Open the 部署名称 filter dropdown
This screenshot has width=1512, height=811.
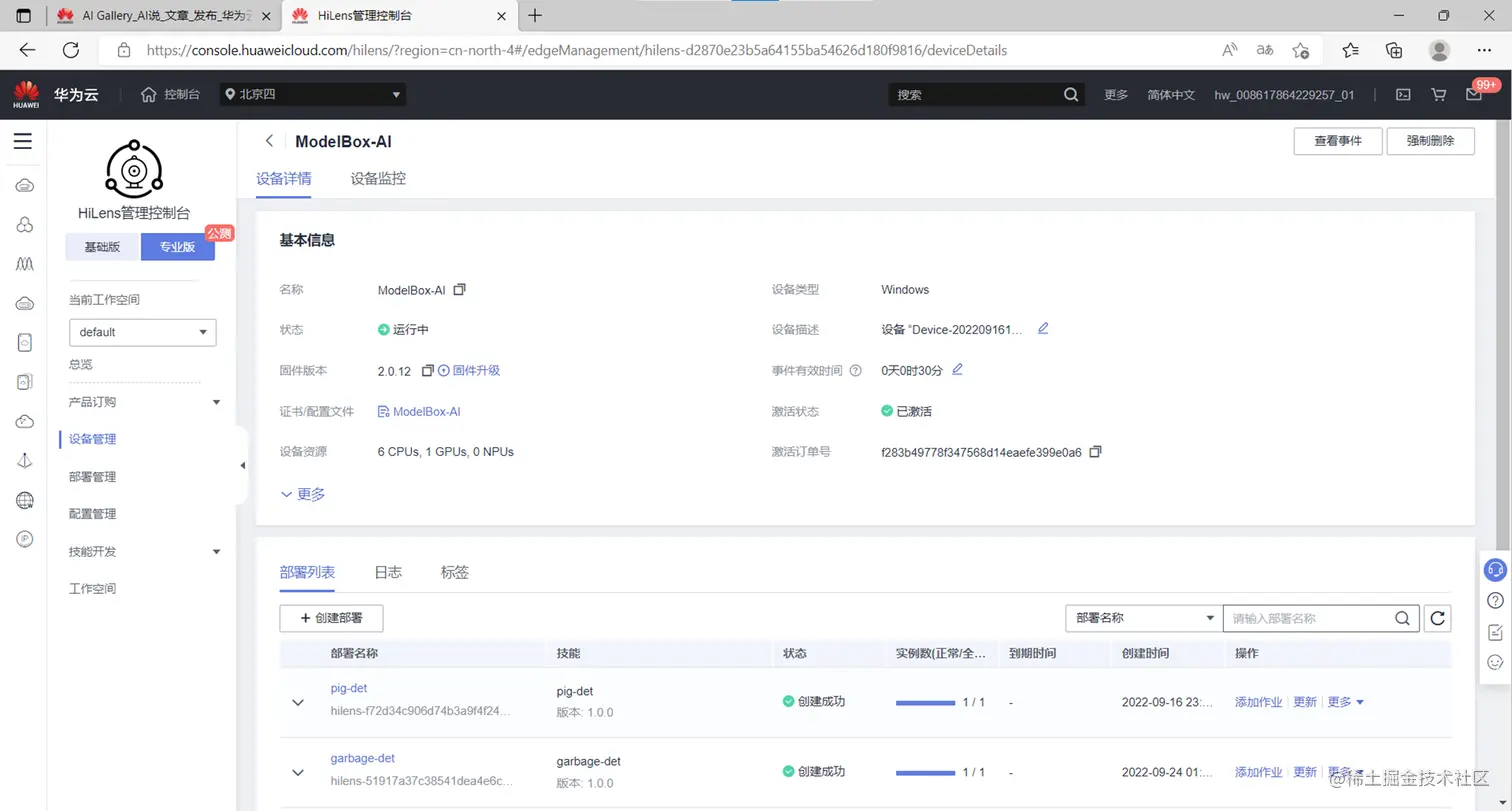pos(1144,618)
